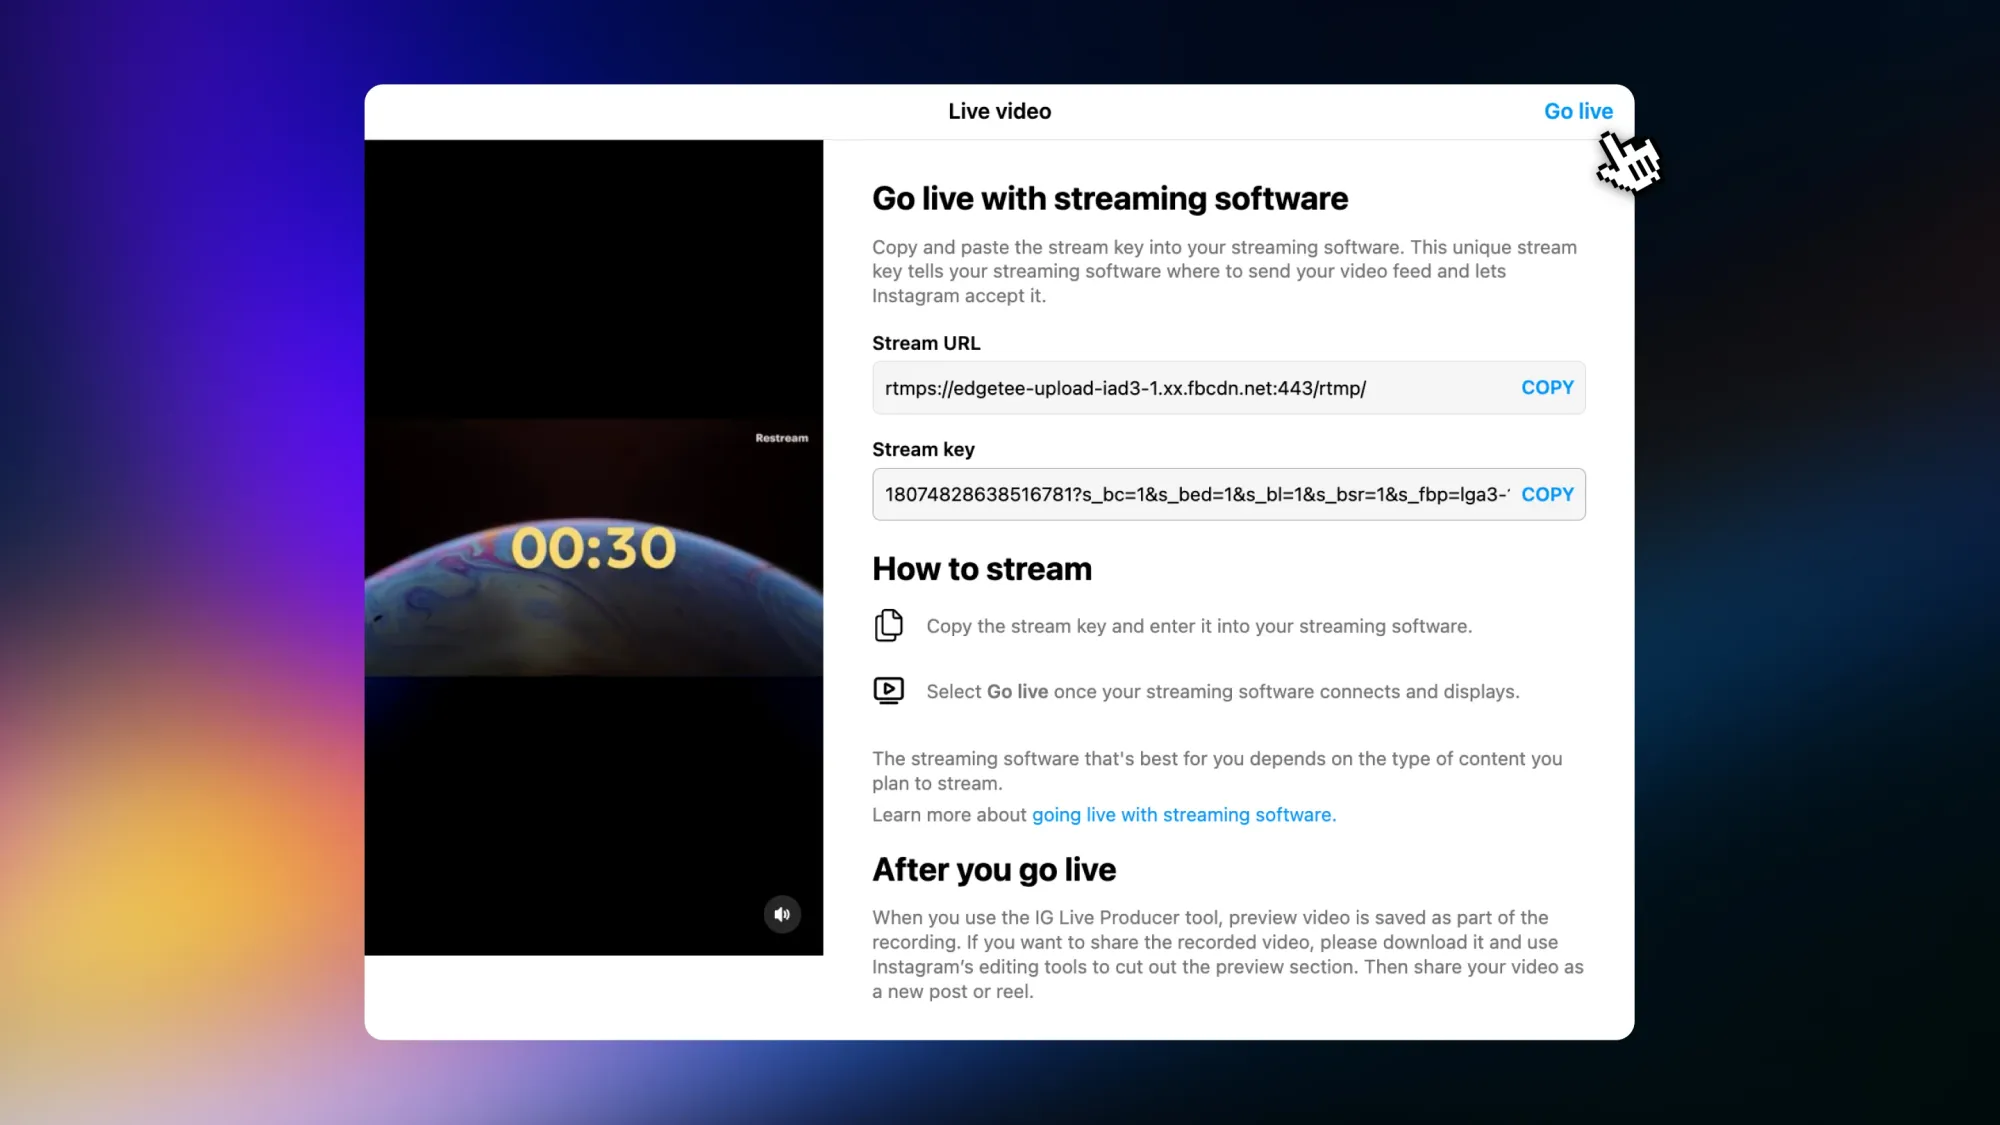Click bold Go live text in instructions

point(1017,692)
